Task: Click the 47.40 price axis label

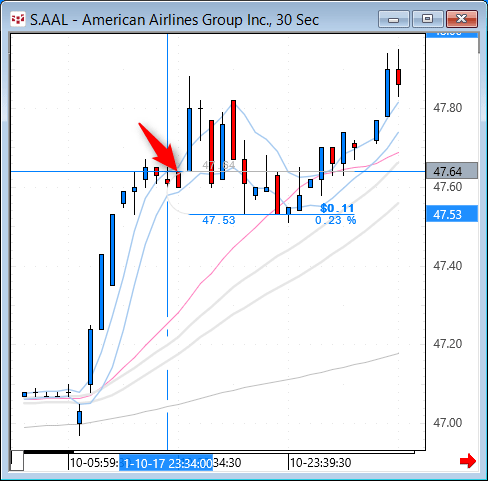Action: (447, 266)
